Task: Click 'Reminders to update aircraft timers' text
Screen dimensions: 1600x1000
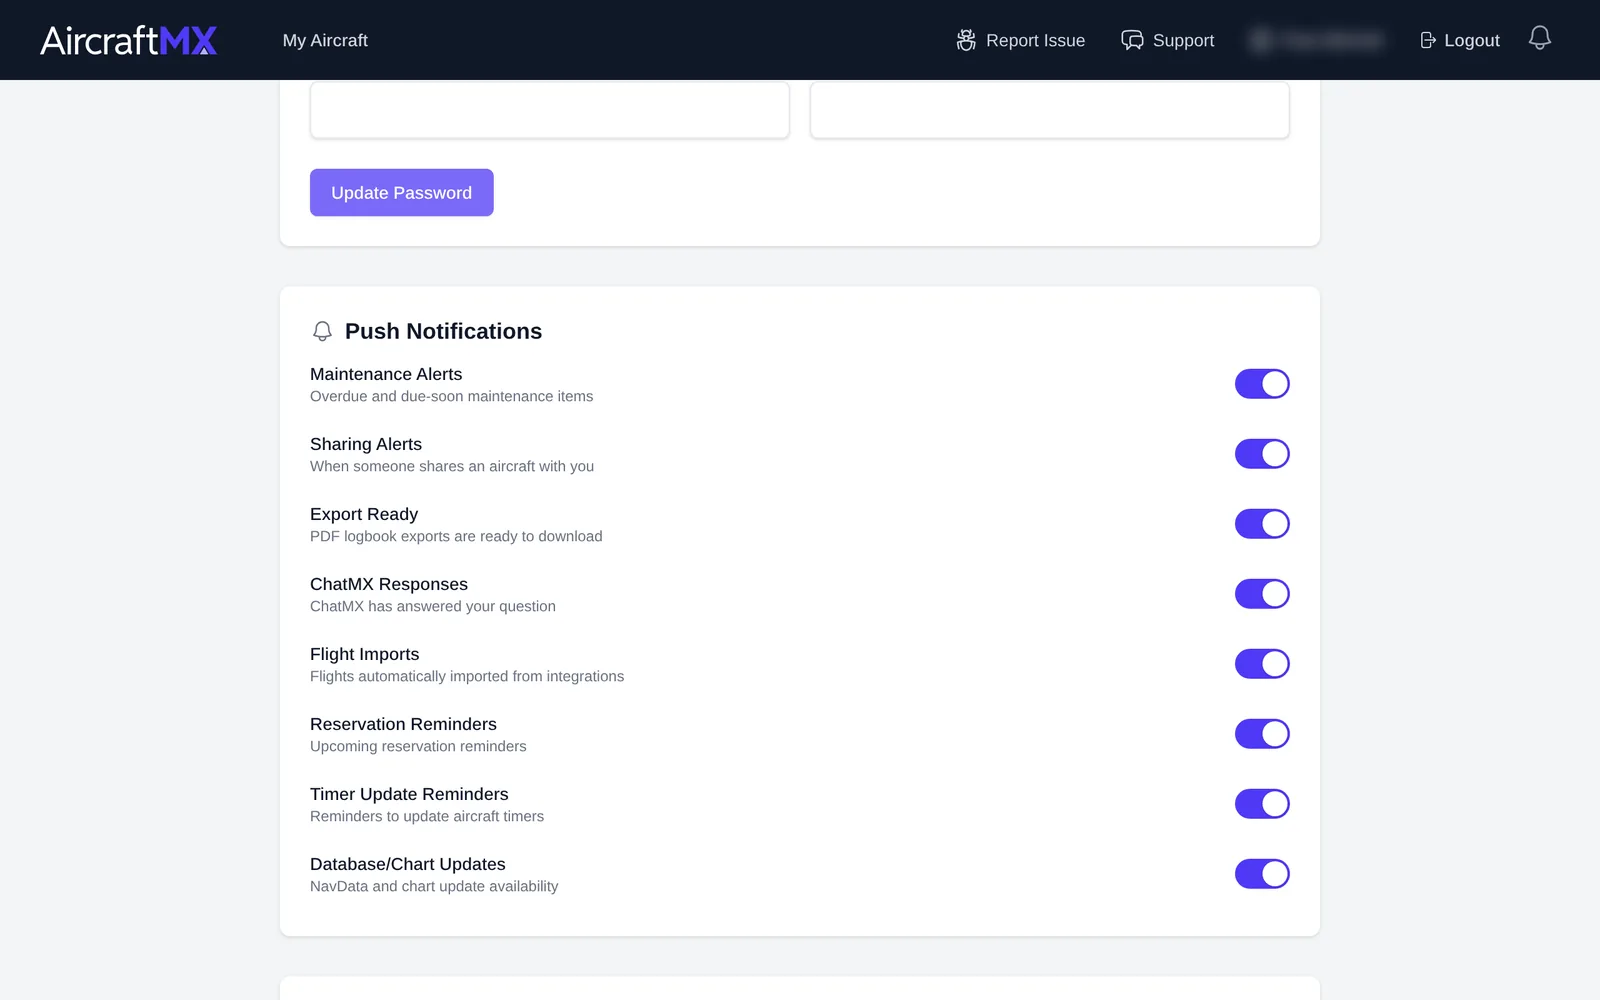Action: tap(427, 817)
